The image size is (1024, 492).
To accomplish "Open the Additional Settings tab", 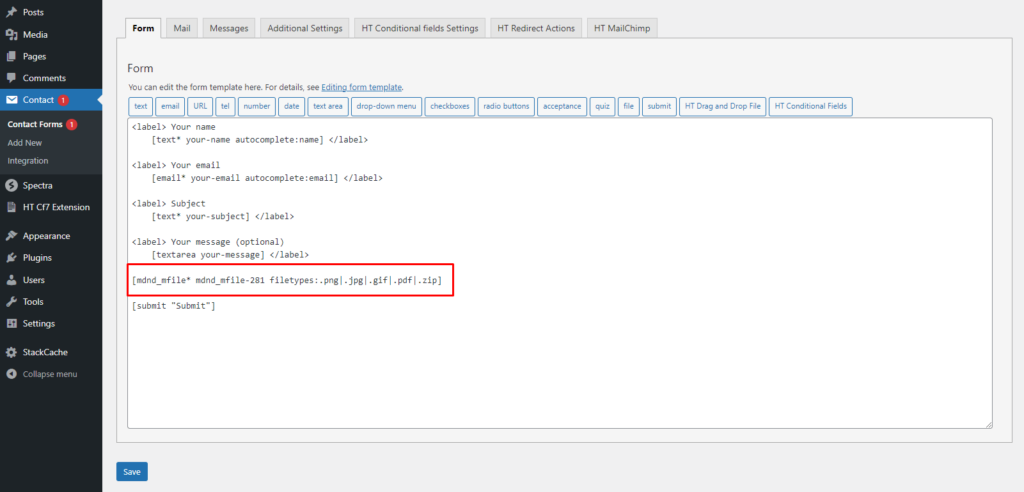I will (305, 28).
